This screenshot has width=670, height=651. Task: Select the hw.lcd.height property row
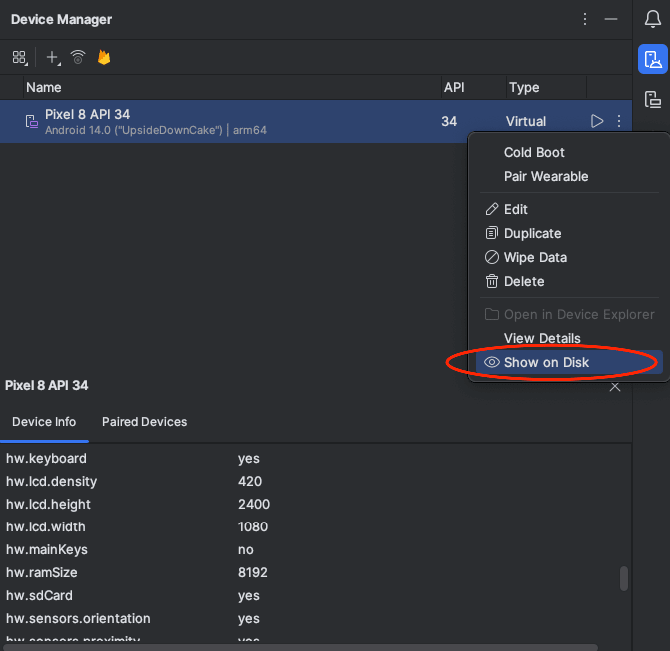coord(314,504)
